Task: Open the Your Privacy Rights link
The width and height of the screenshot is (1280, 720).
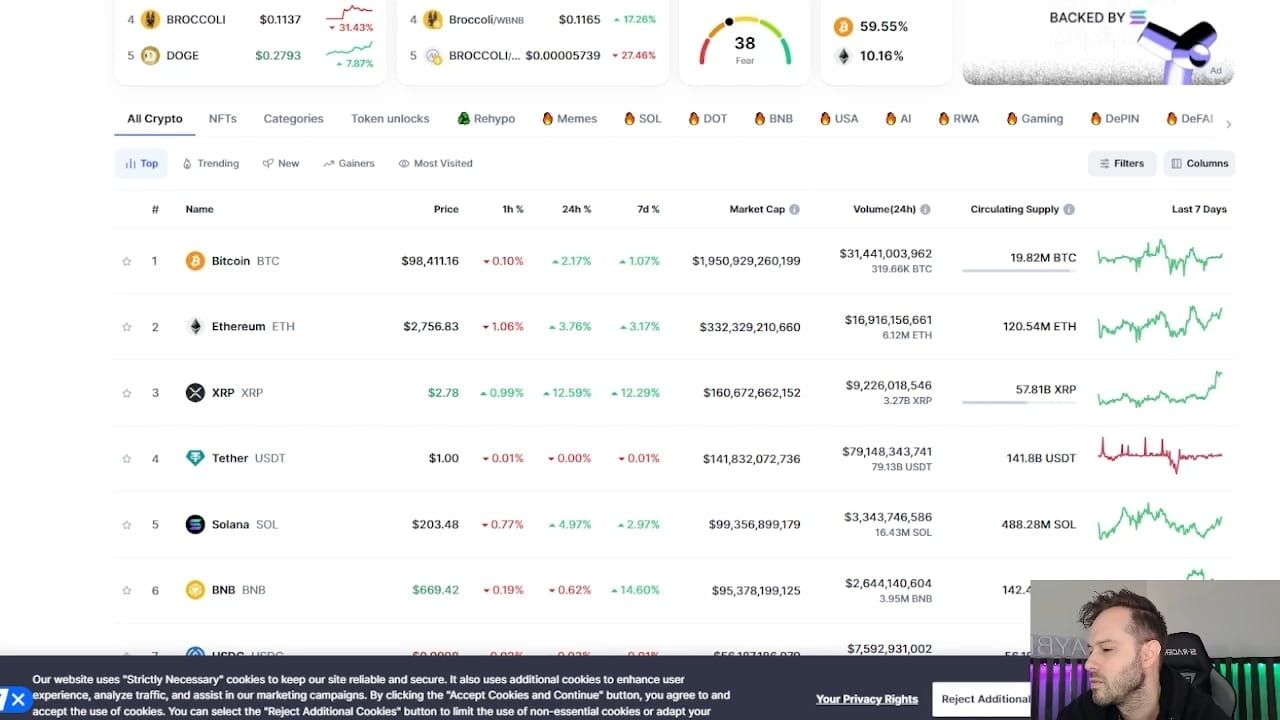Action: (x=867, y=699)
